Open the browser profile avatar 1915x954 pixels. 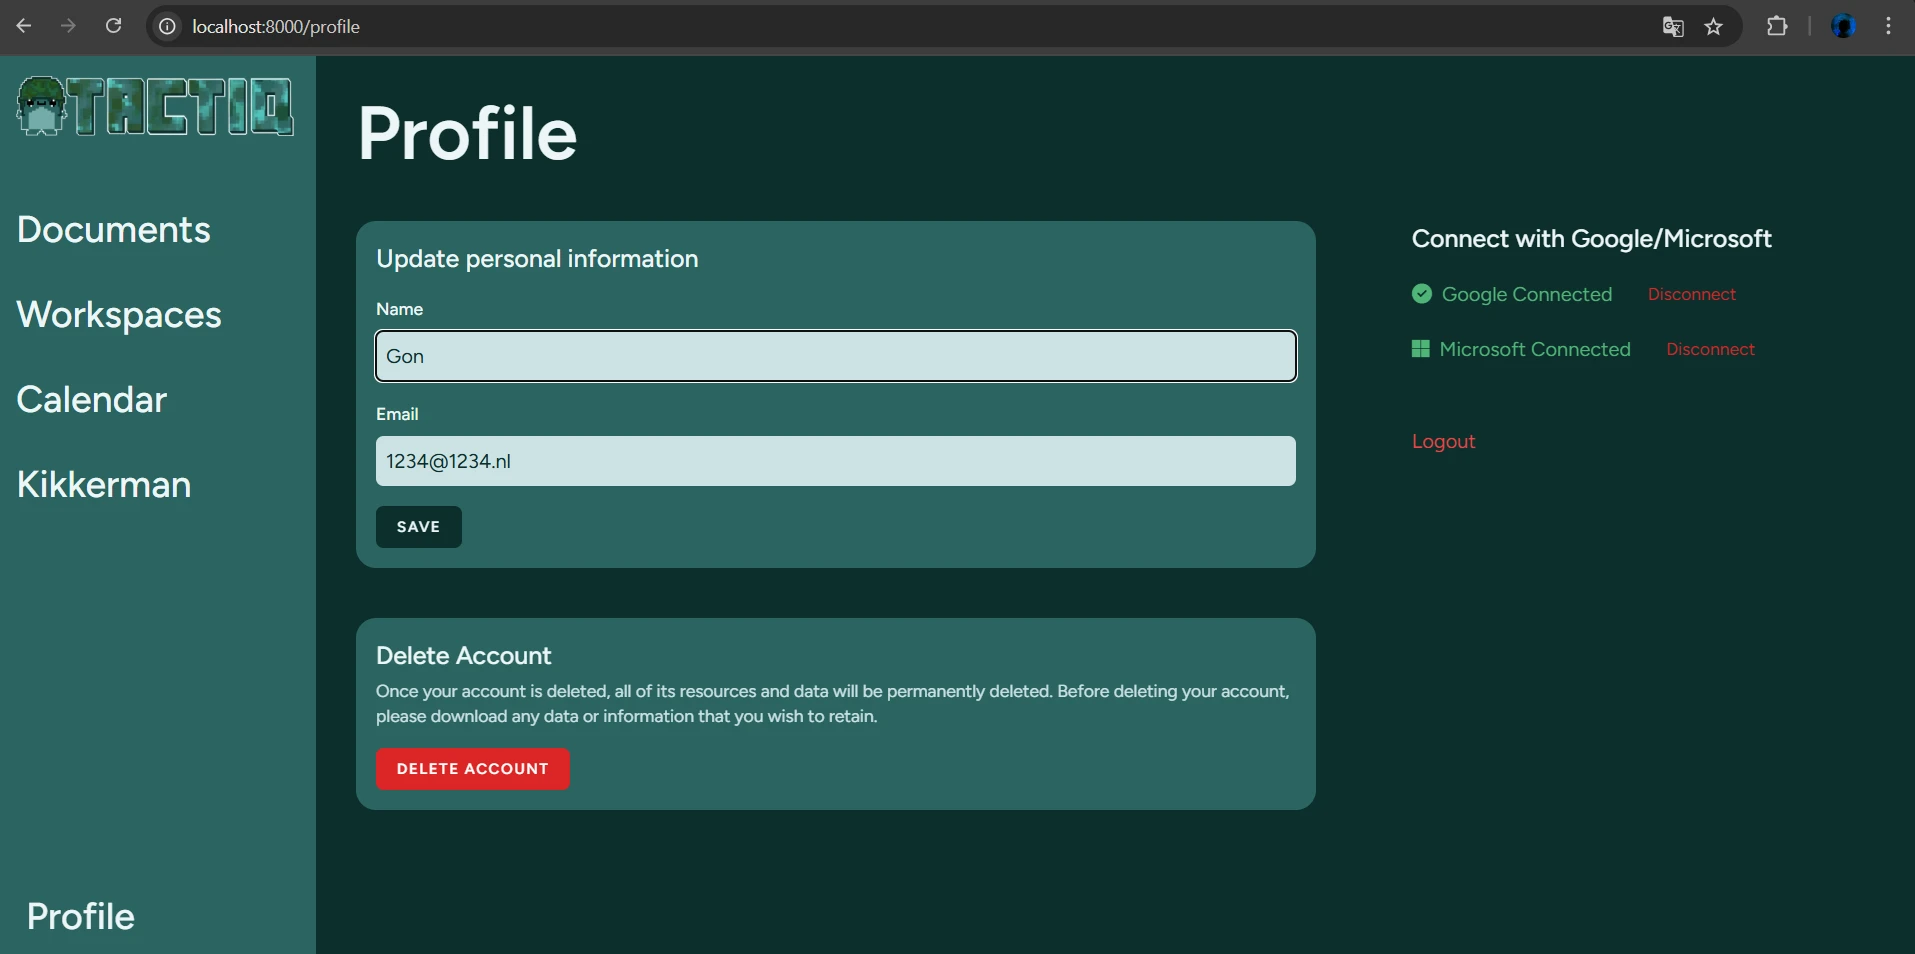coord(1845,26)
